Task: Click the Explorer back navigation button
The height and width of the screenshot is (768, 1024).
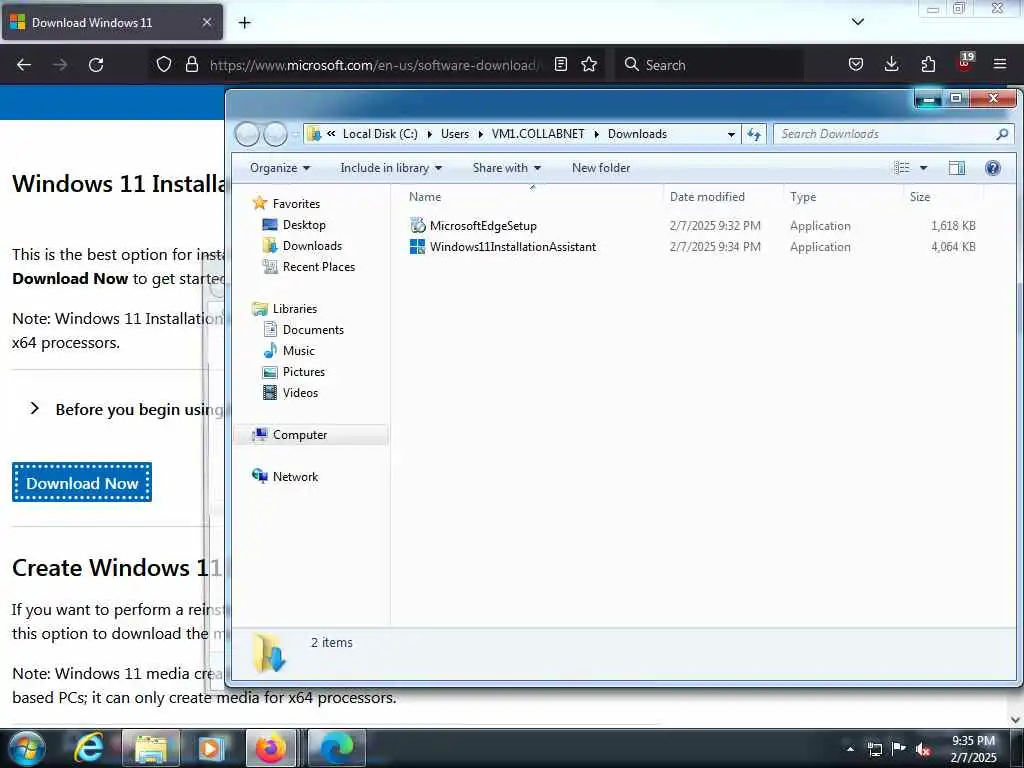Action: tap(247, 134)
